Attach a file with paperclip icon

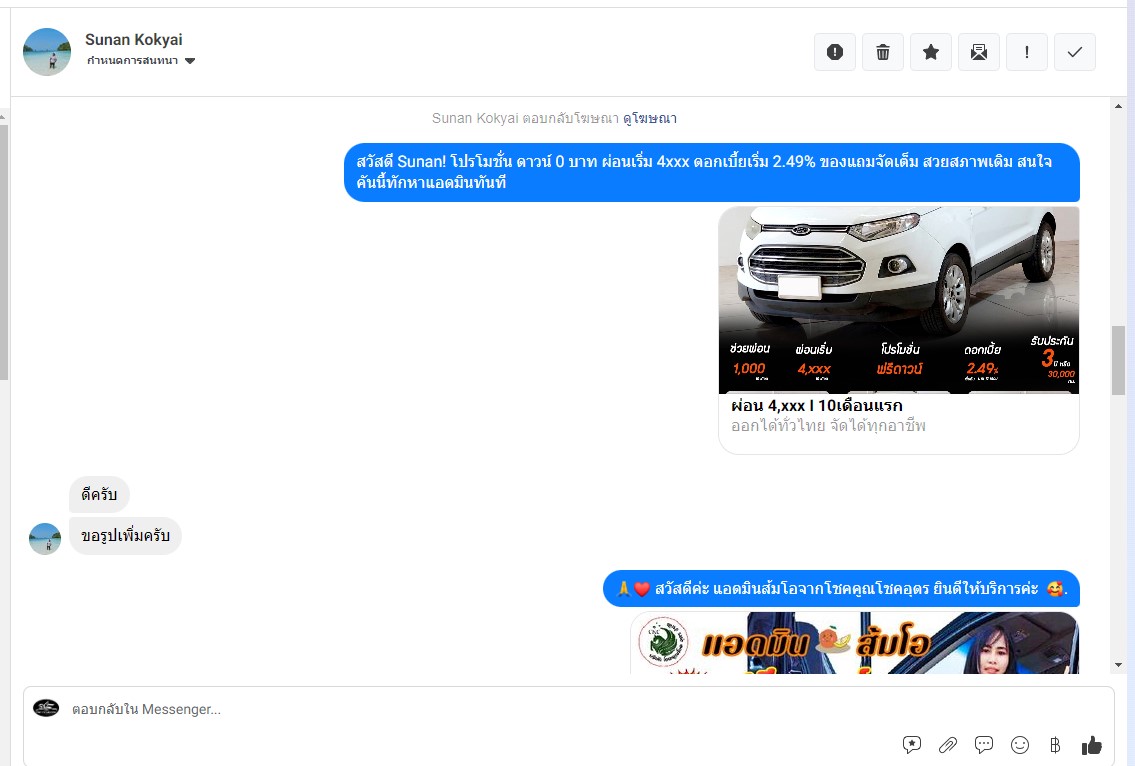pyautogui.click(x=948, y=744)
